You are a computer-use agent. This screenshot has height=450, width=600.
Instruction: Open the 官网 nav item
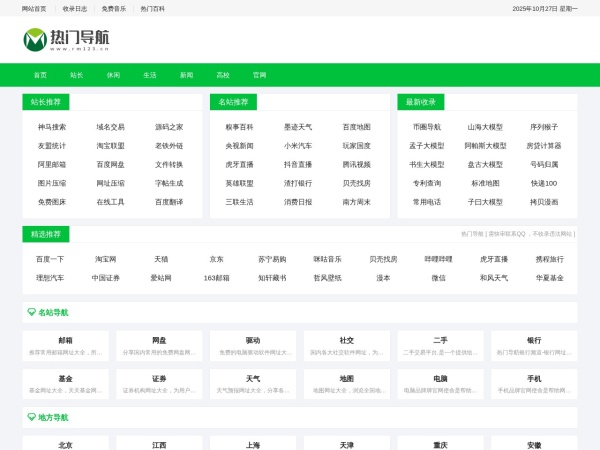point(259,75)
